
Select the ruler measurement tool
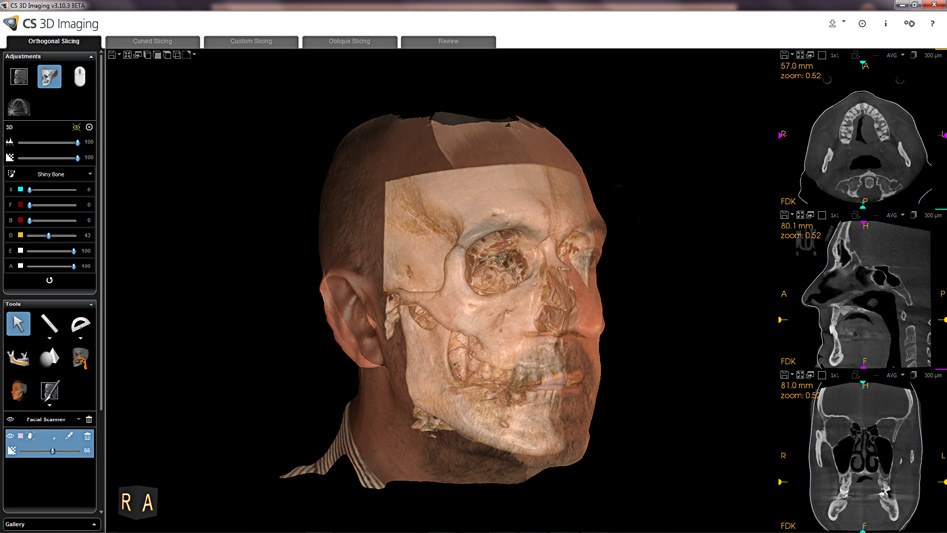coord(50,324)
